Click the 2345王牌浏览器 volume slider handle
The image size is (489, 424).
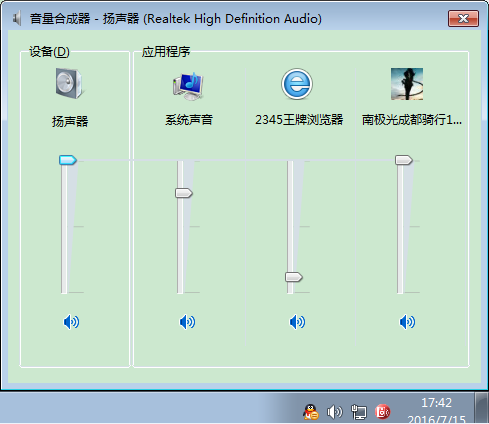click(x=294, y=277)
